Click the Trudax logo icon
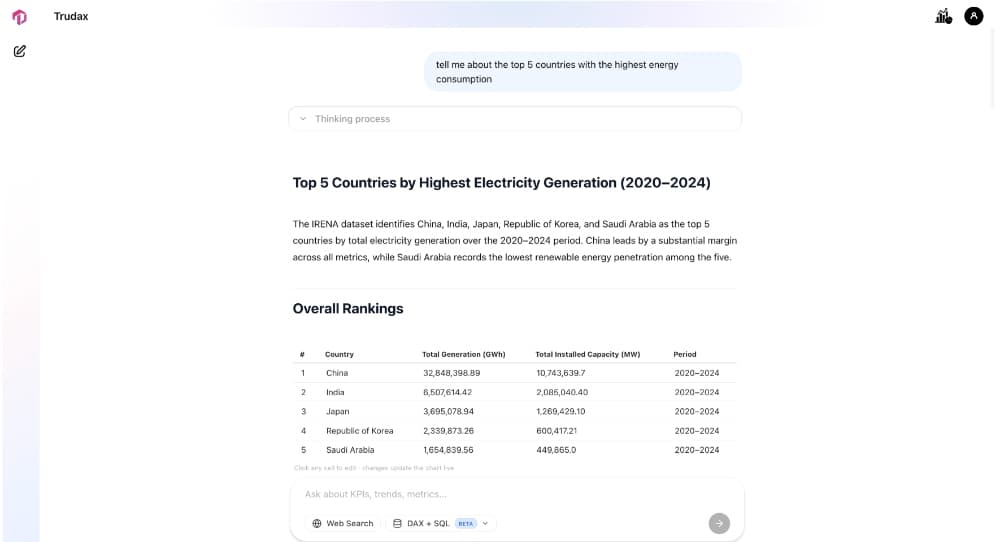Image resolution: width=1000 pixels, height=542 pixels. [20, 17]
